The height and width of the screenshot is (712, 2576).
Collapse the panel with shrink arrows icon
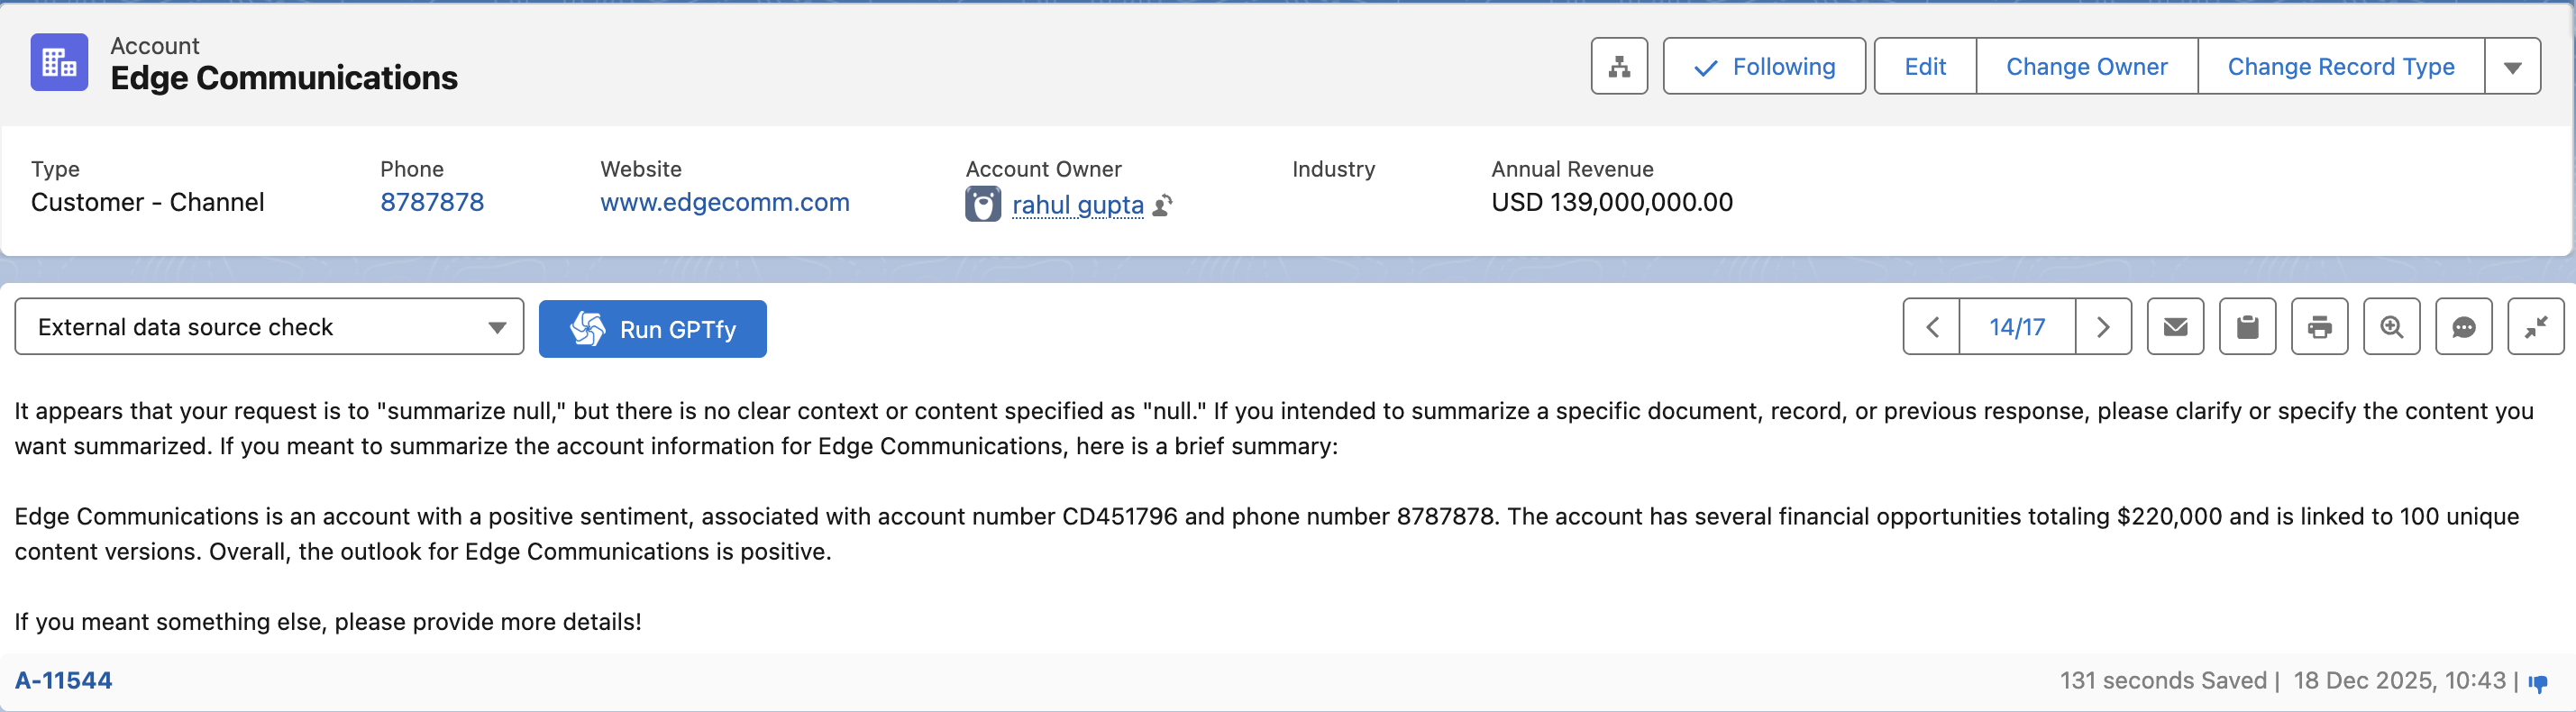point(2535,327)
